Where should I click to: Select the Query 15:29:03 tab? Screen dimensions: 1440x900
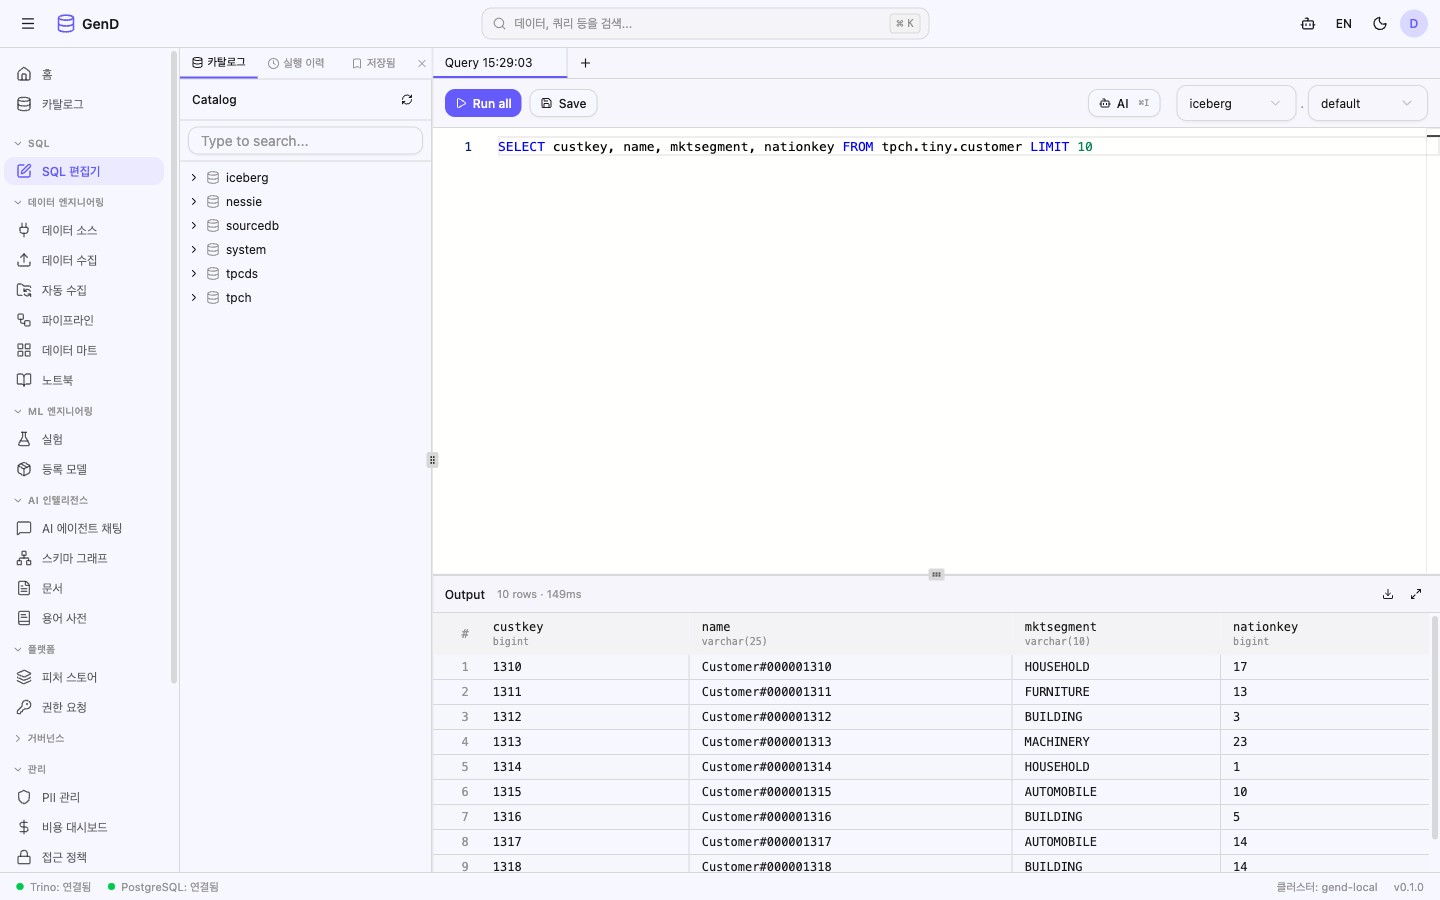pyautogui.click(x=500, y=63)
